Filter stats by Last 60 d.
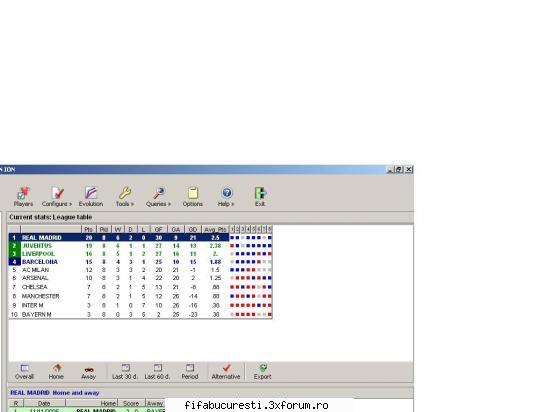 157,372
